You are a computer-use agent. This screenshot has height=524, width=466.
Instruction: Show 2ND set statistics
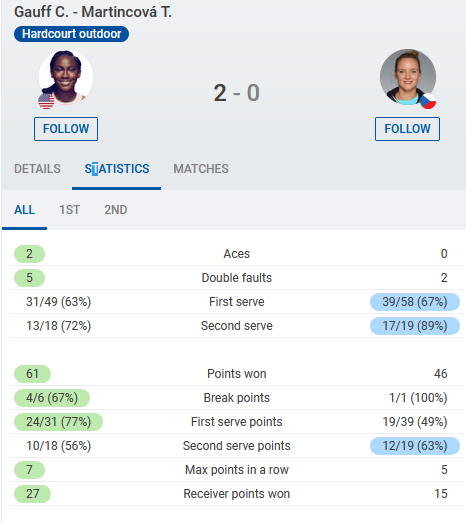pyautogui.click(x=116, y=210)
